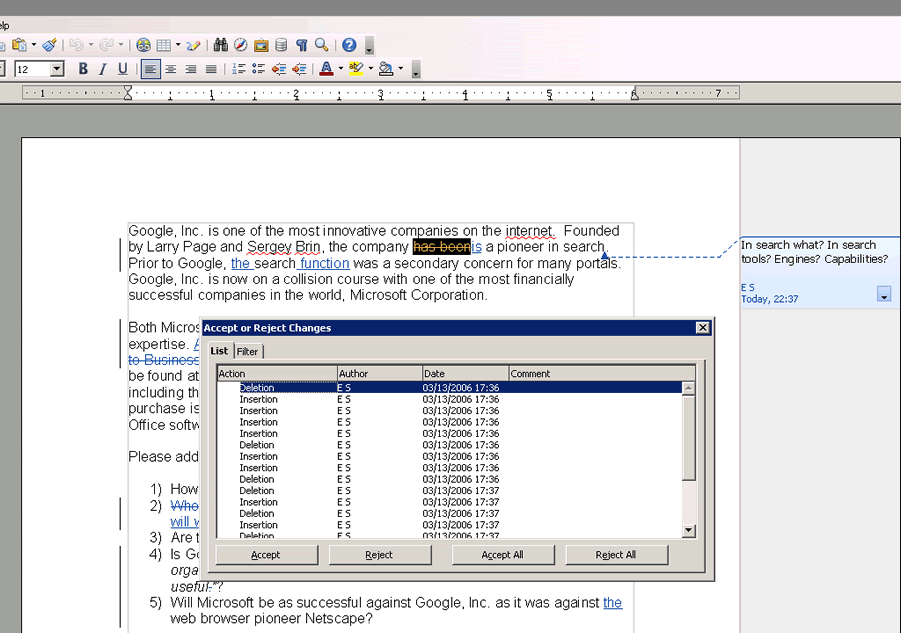Switch to the List tab
The height and width of the screenshot is (633, 901).
coord(219,350)
